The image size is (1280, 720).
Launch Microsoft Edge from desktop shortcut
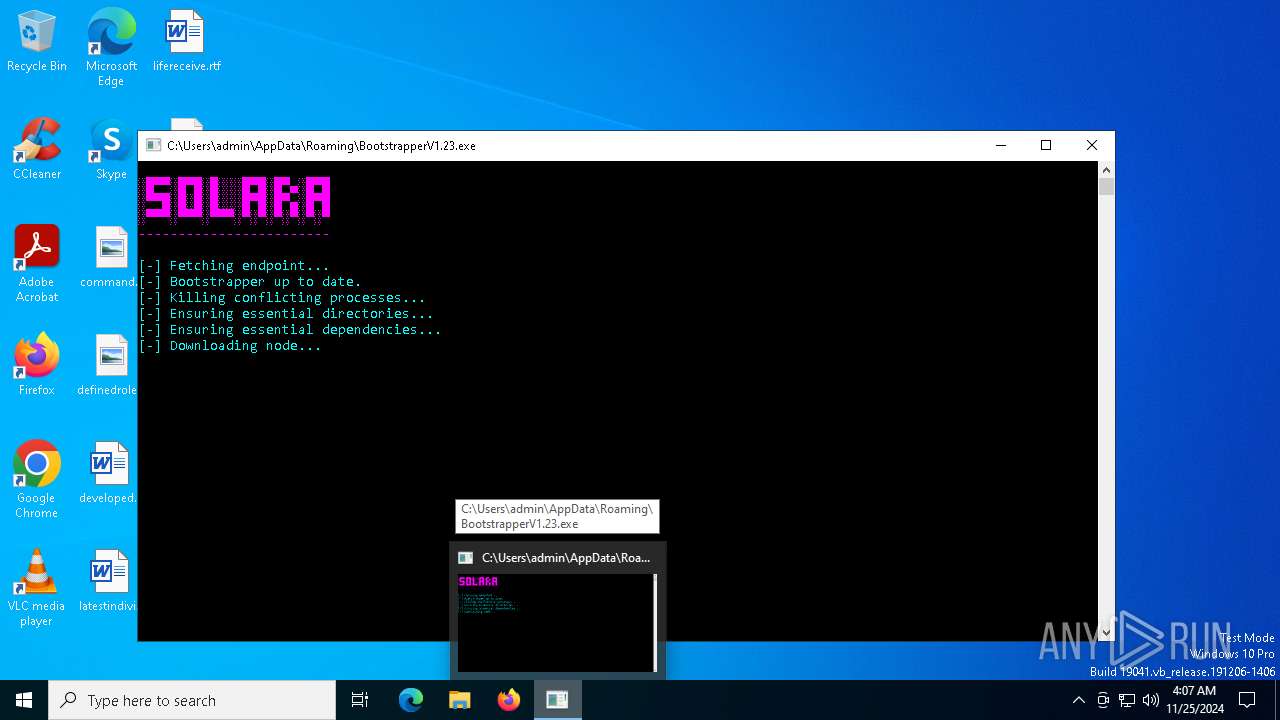(111, 47)
